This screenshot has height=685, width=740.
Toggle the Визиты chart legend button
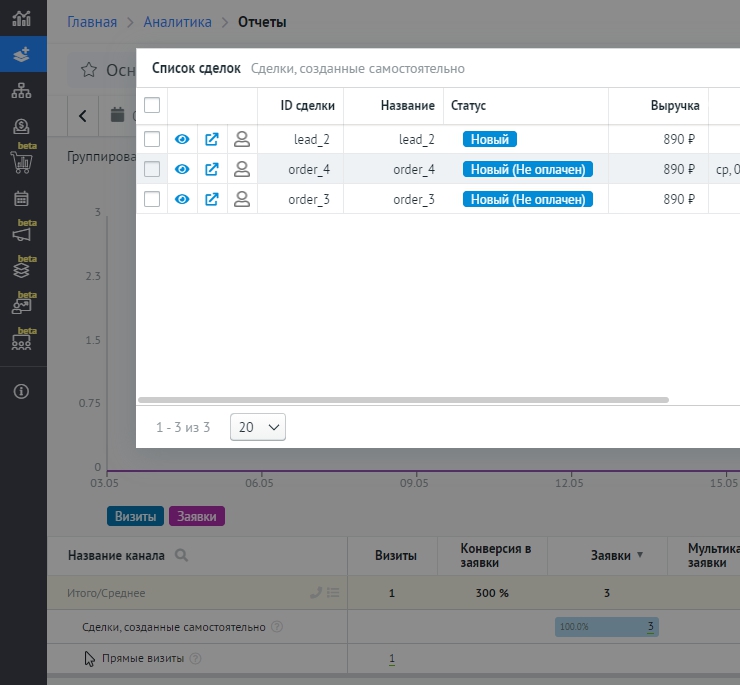[135, 516]
